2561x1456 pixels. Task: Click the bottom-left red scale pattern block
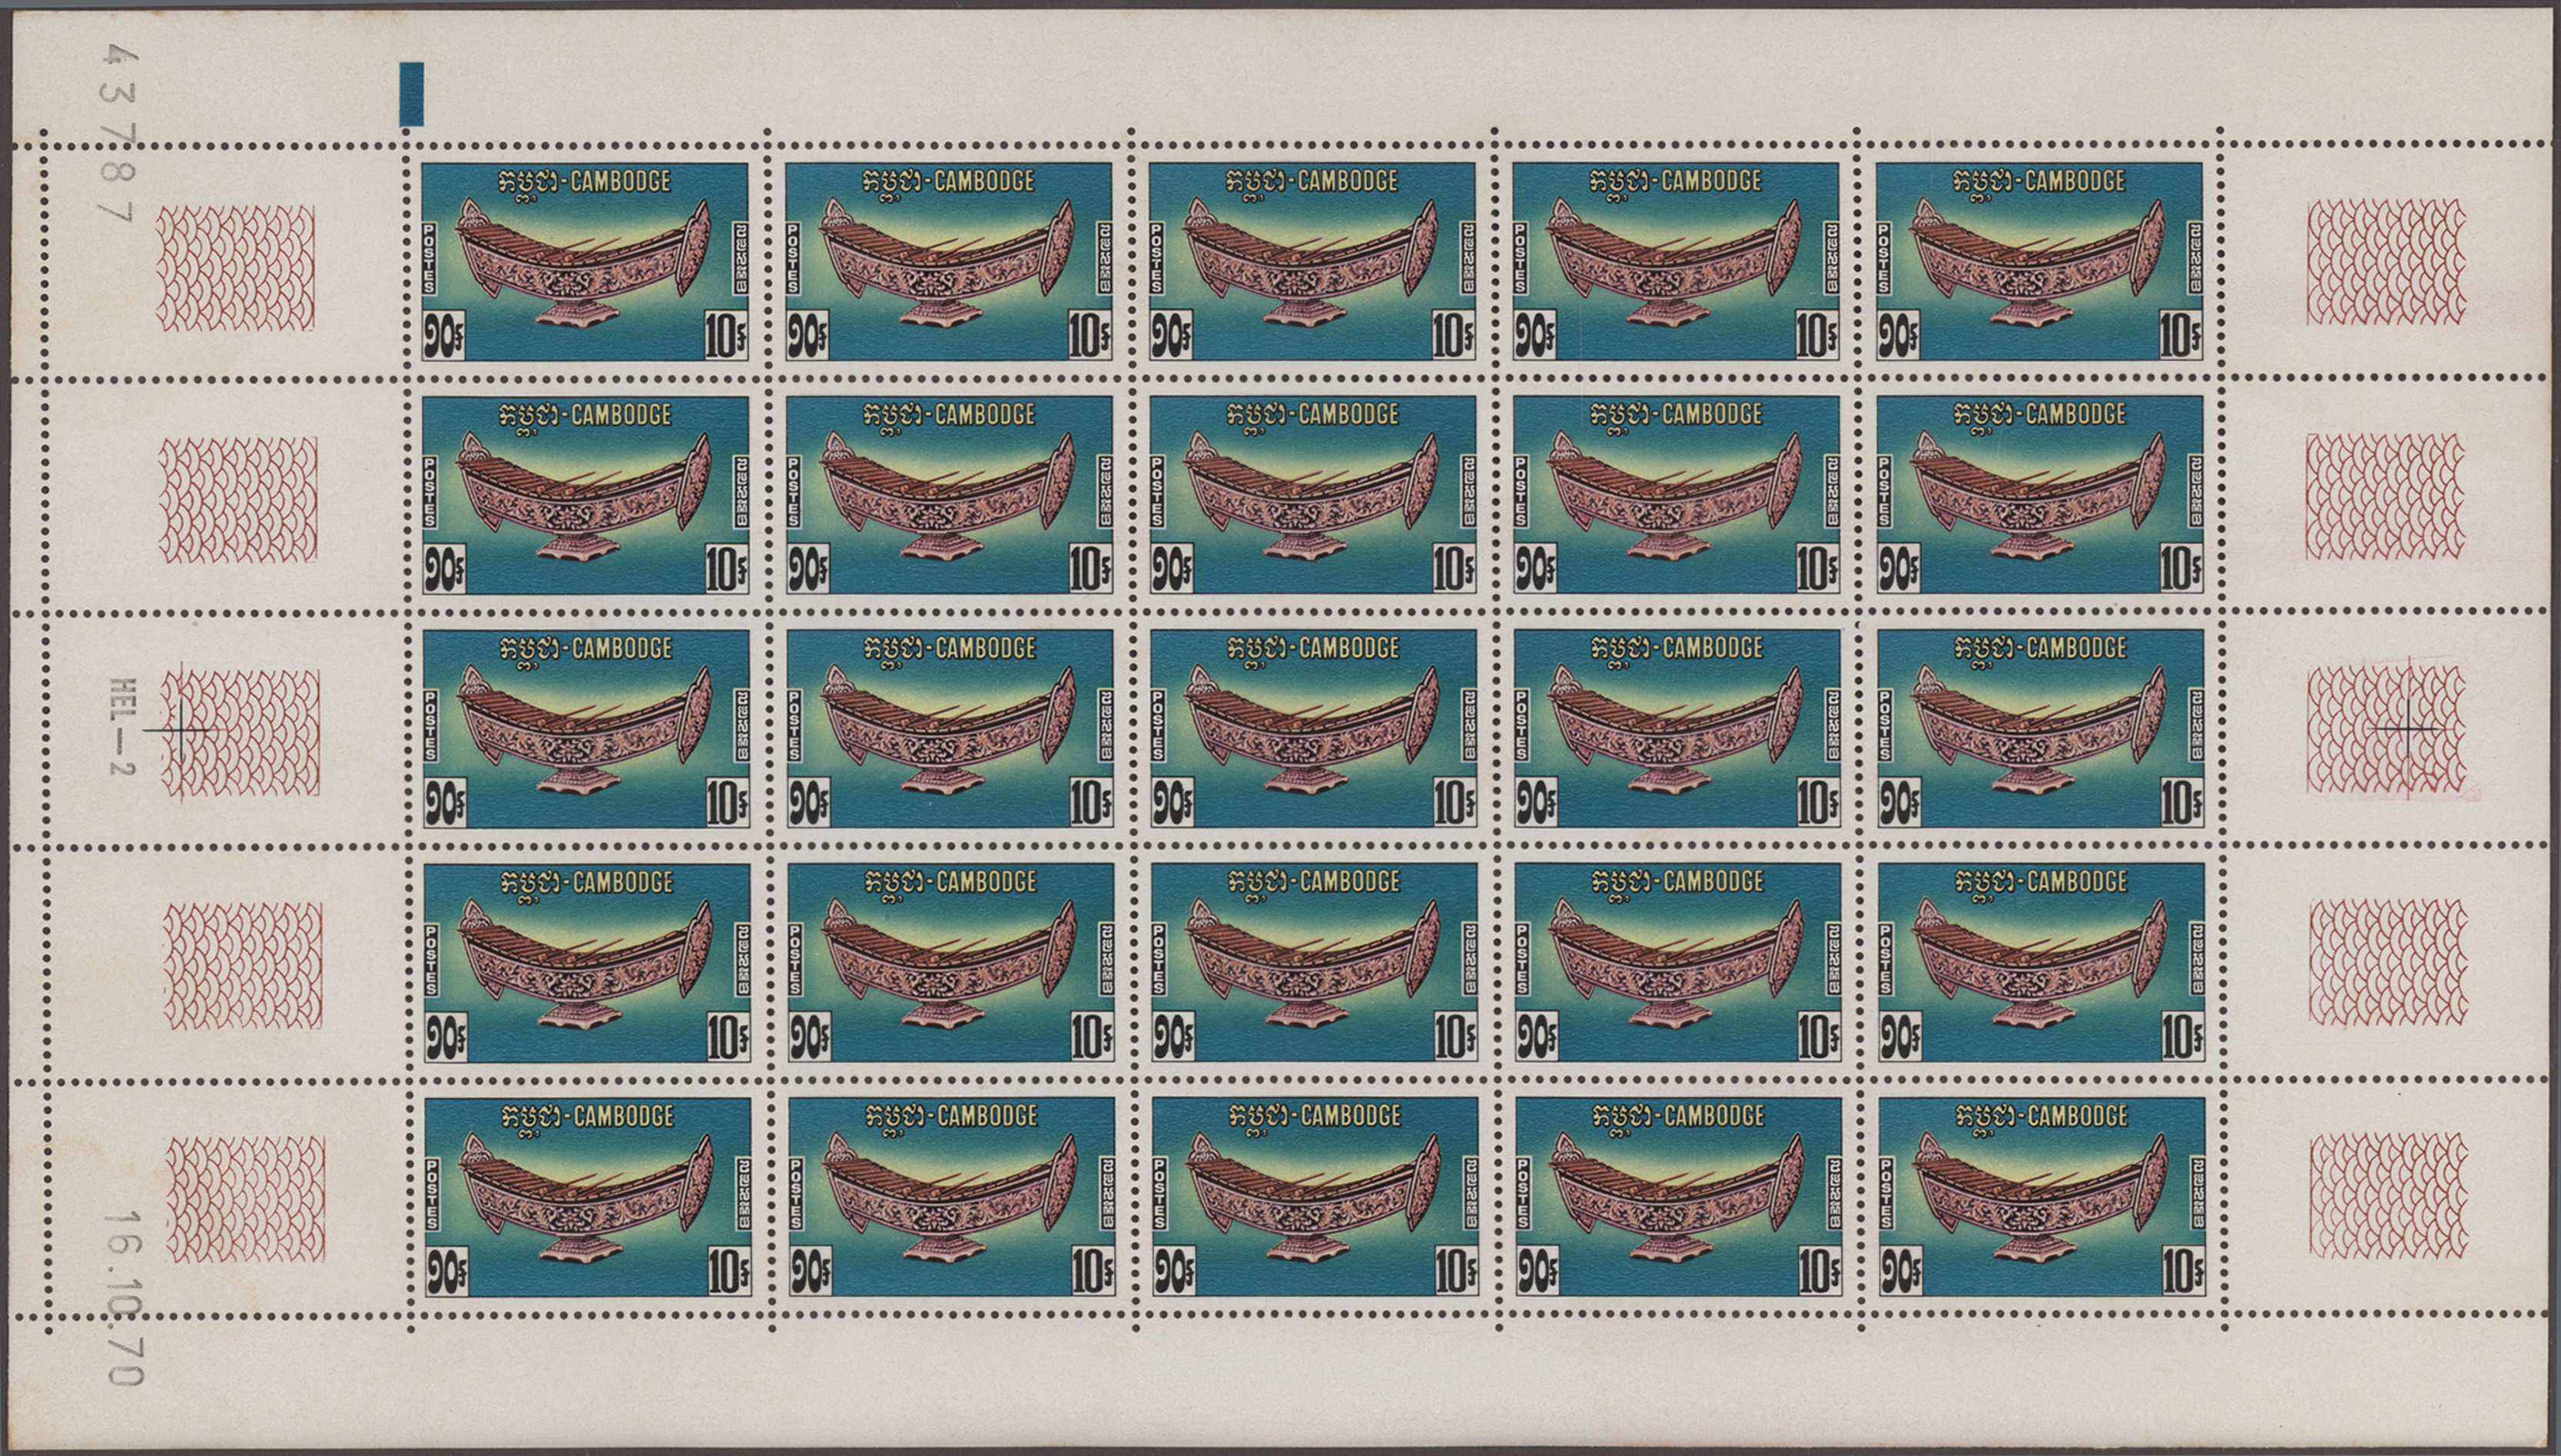246,1199
